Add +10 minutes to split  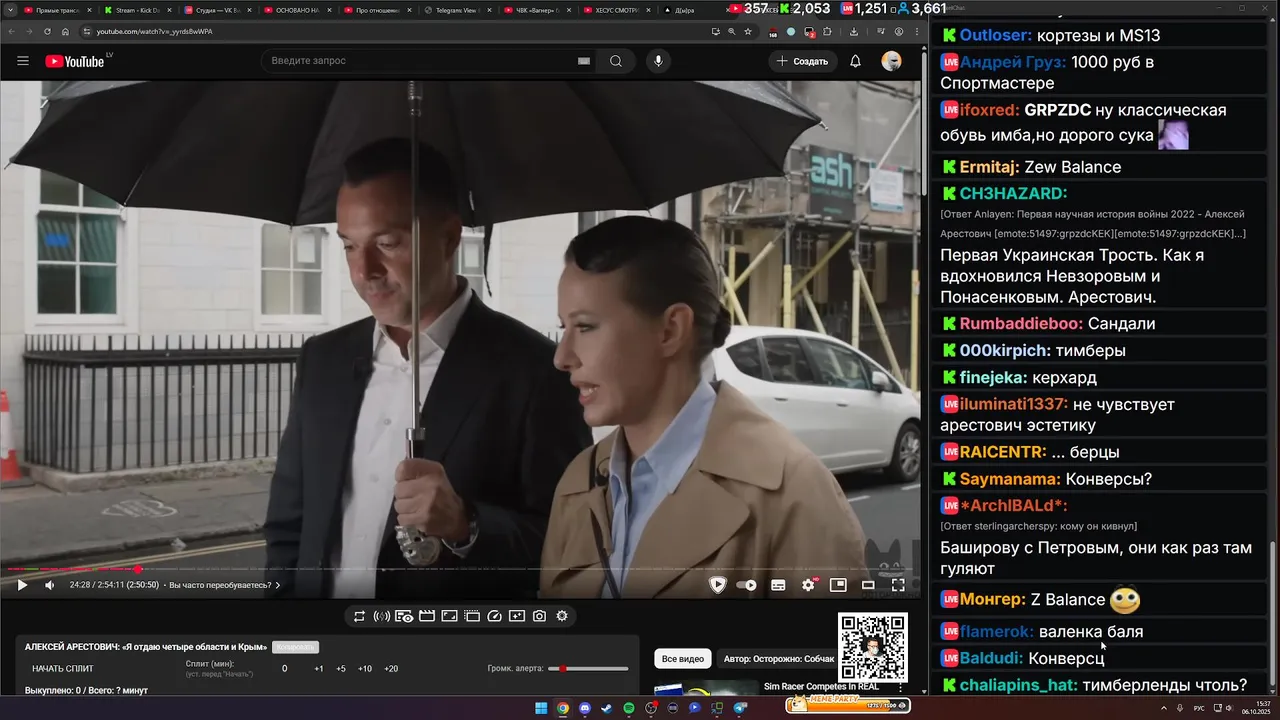[365, 668]
